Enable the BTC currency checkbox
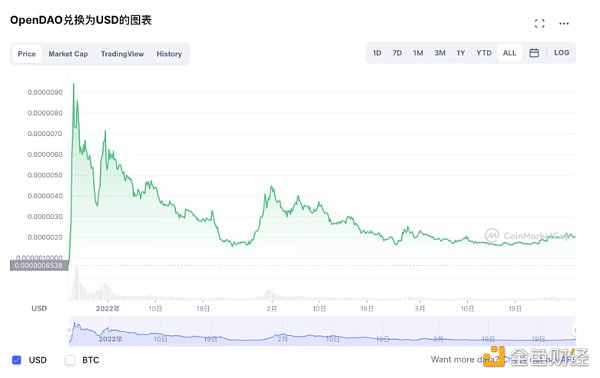Image resolution: width=600 pixels, height=378 pixels. pyautogui.click(x=70, y=360)
